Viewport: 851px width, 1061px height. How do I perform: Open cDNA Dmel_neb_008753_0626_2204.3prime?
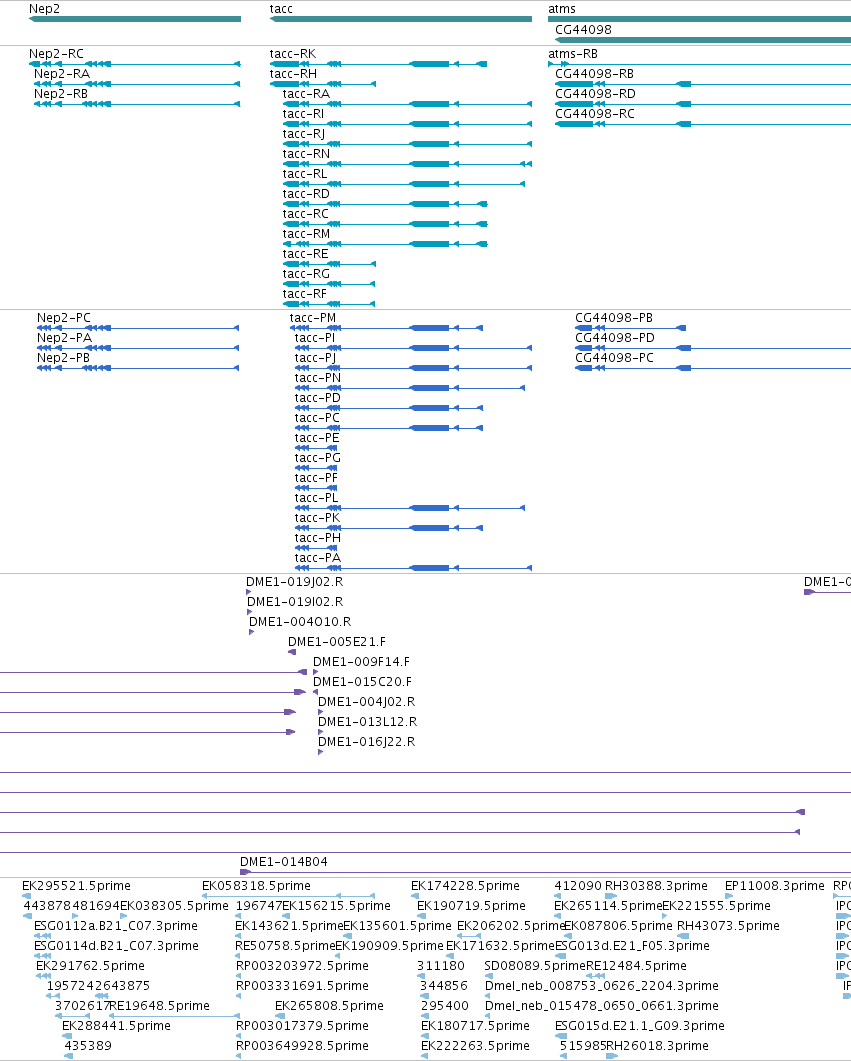coord(602,985)
